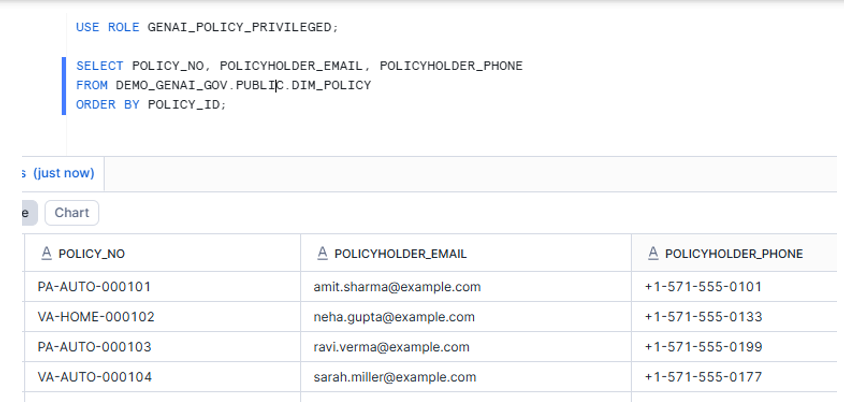The image size is (844, 403).
Task: Select the VA-HOME-000102 policy cell
Action: [95, 317]
